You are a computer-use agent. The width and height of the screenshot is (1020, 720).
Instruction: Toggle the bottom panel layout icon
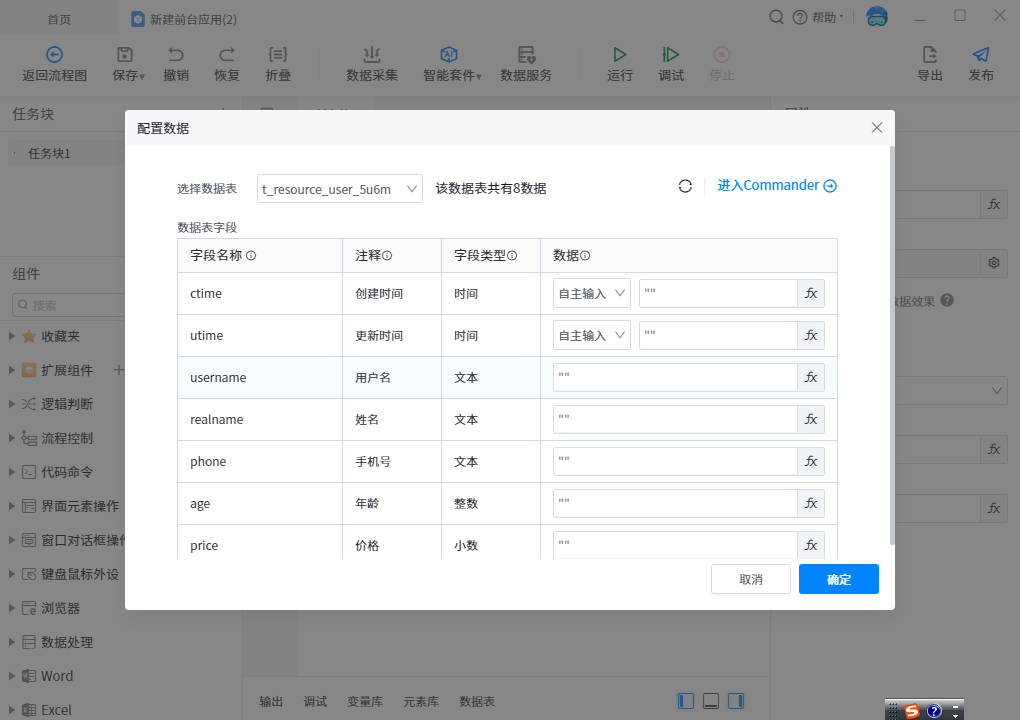click(x=711, y=701)
